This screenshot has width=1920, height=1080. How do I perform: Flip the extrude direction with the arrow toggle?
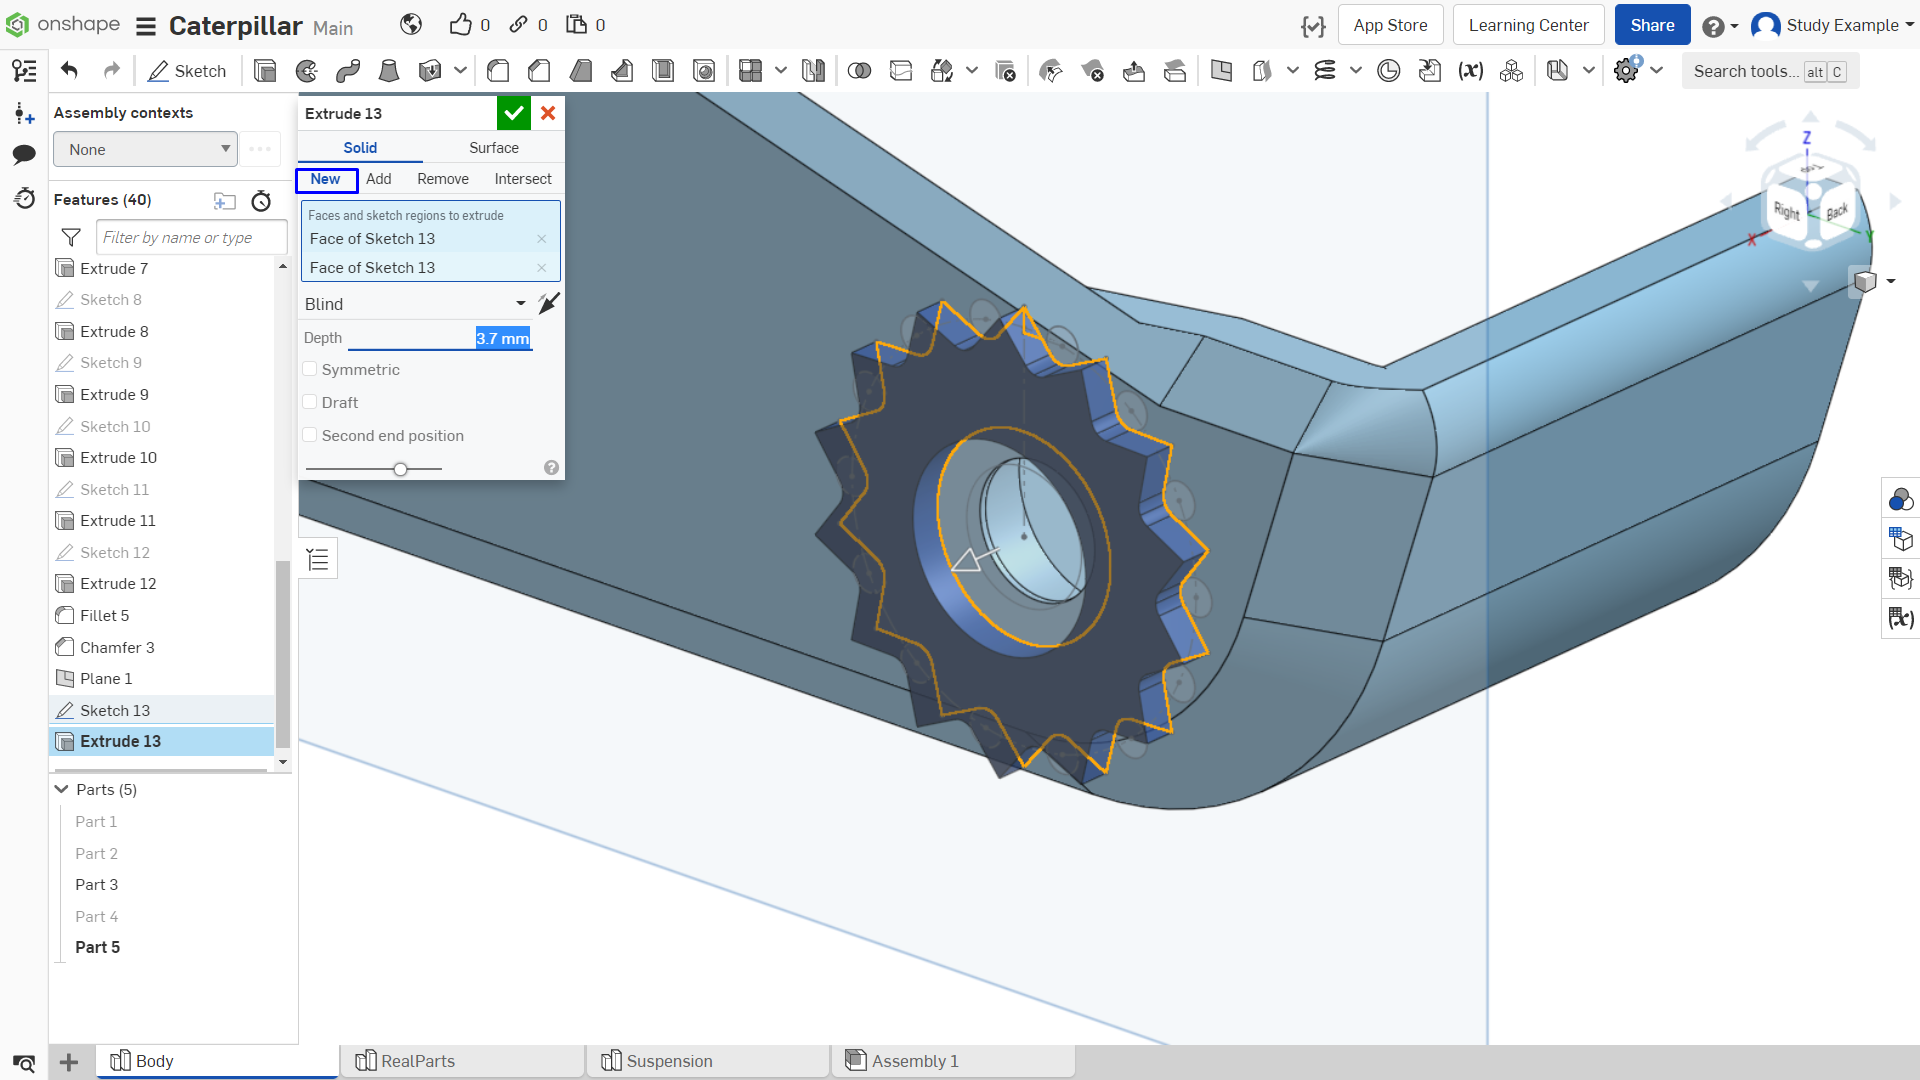(549, 303)
